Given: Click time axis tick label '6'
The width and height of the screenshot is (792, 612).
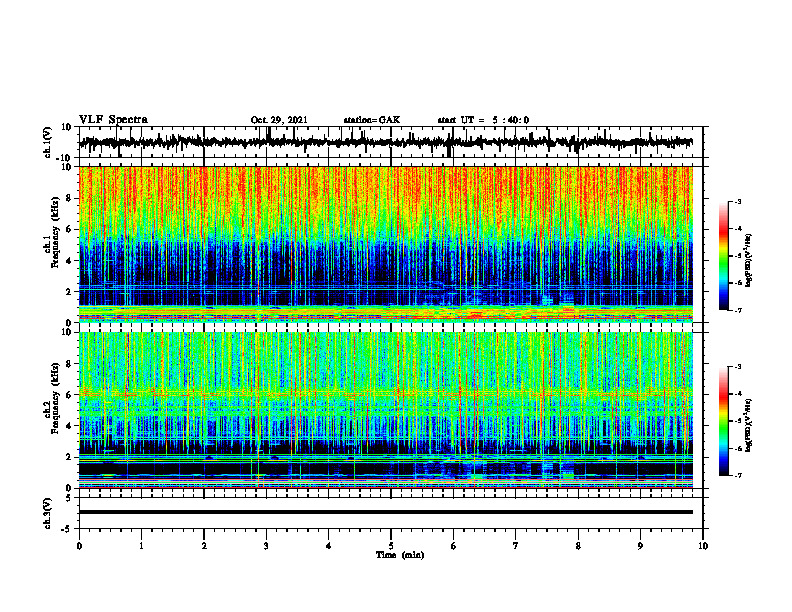Looking at the screenshot, I should point(454,546).
